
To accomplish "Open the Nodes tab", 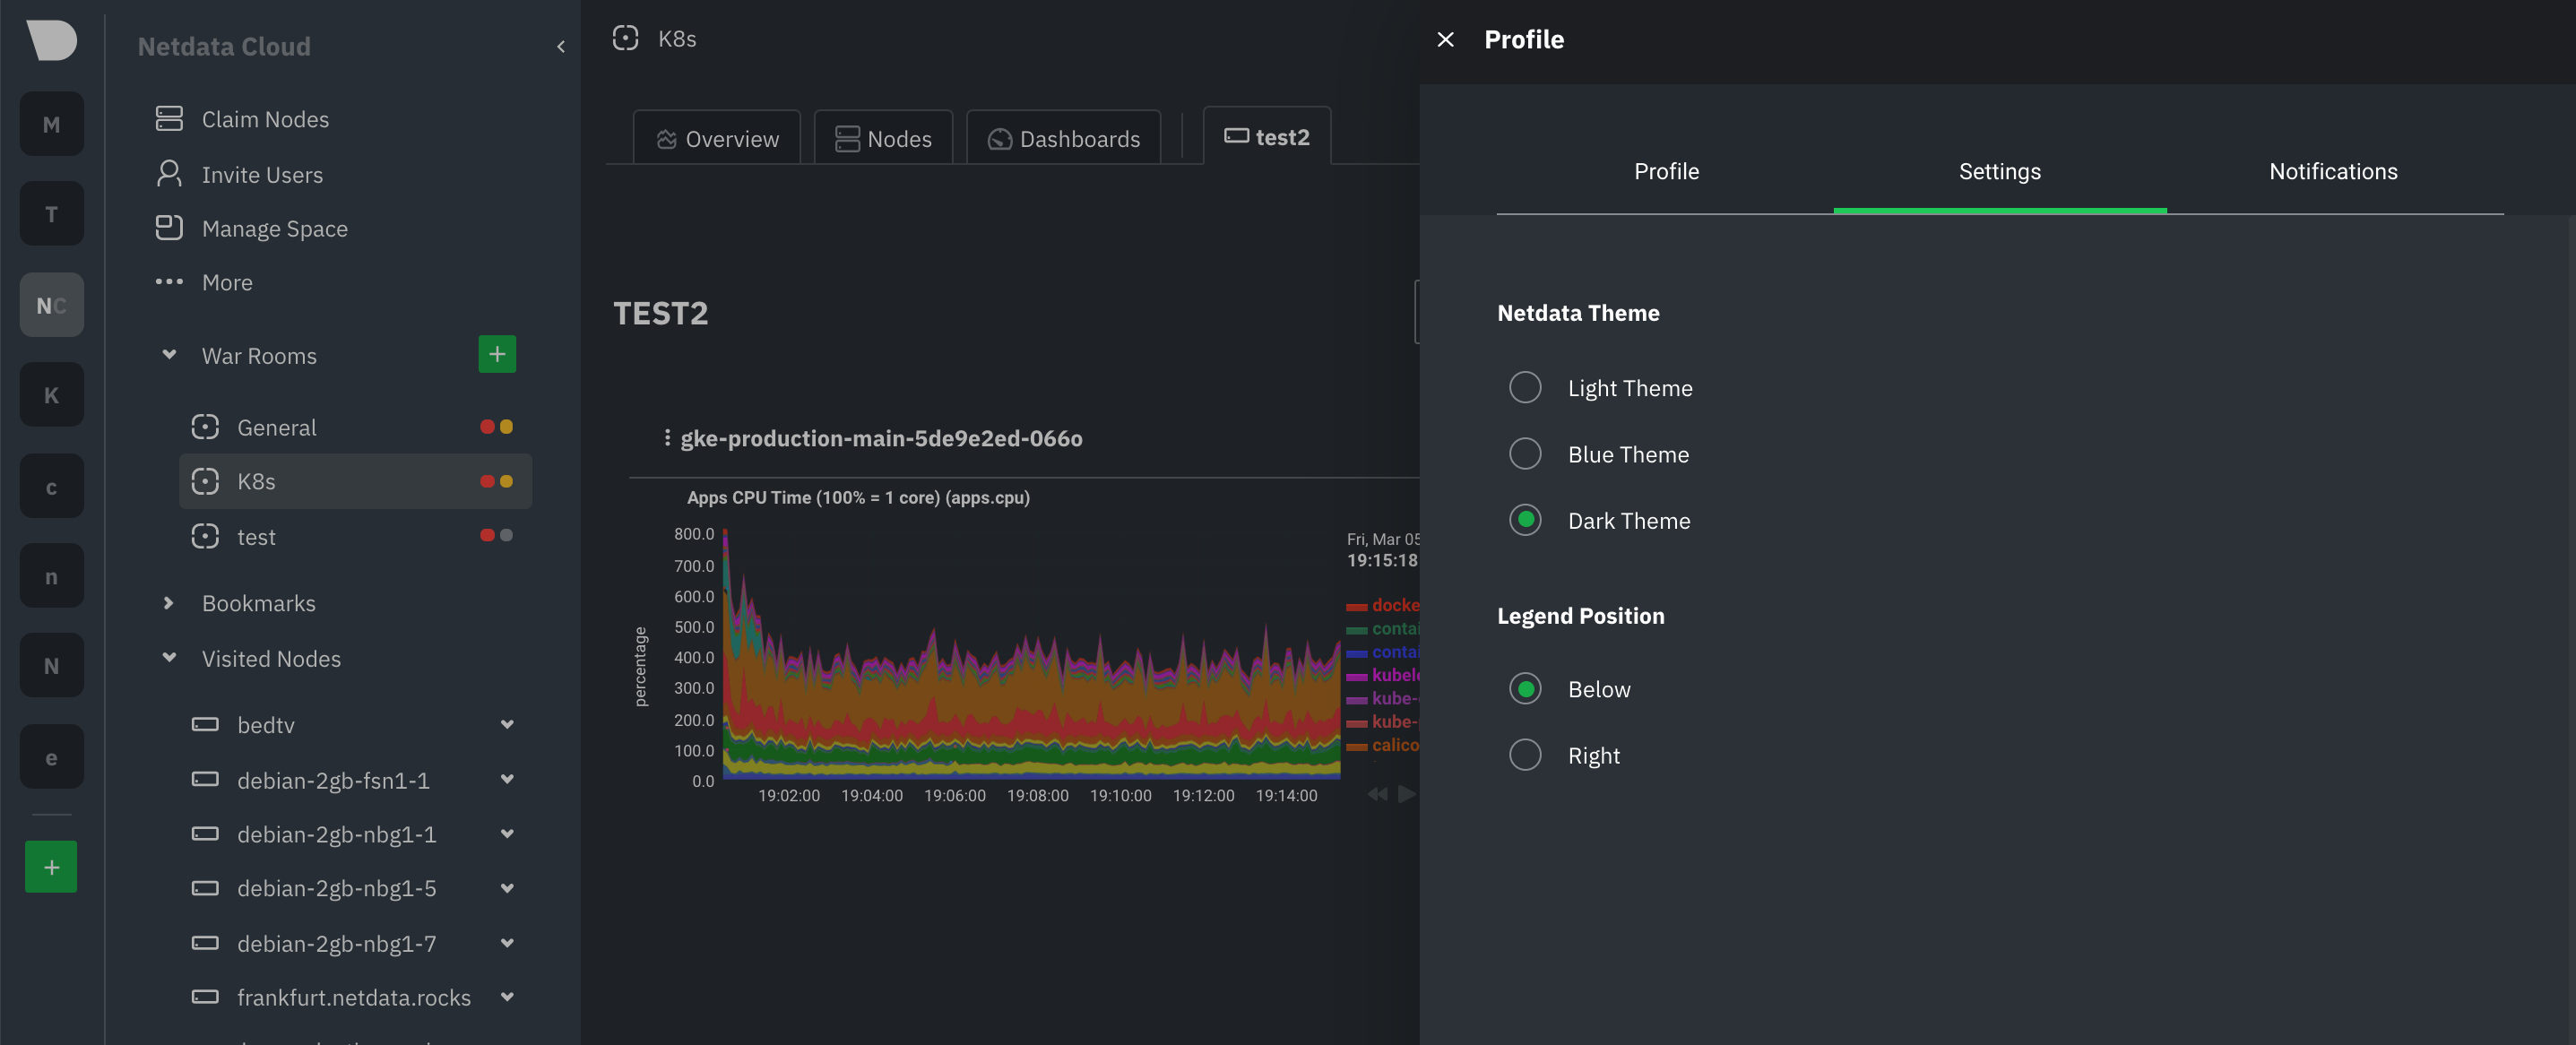I will pyautogui.click(x=883, y=138).
